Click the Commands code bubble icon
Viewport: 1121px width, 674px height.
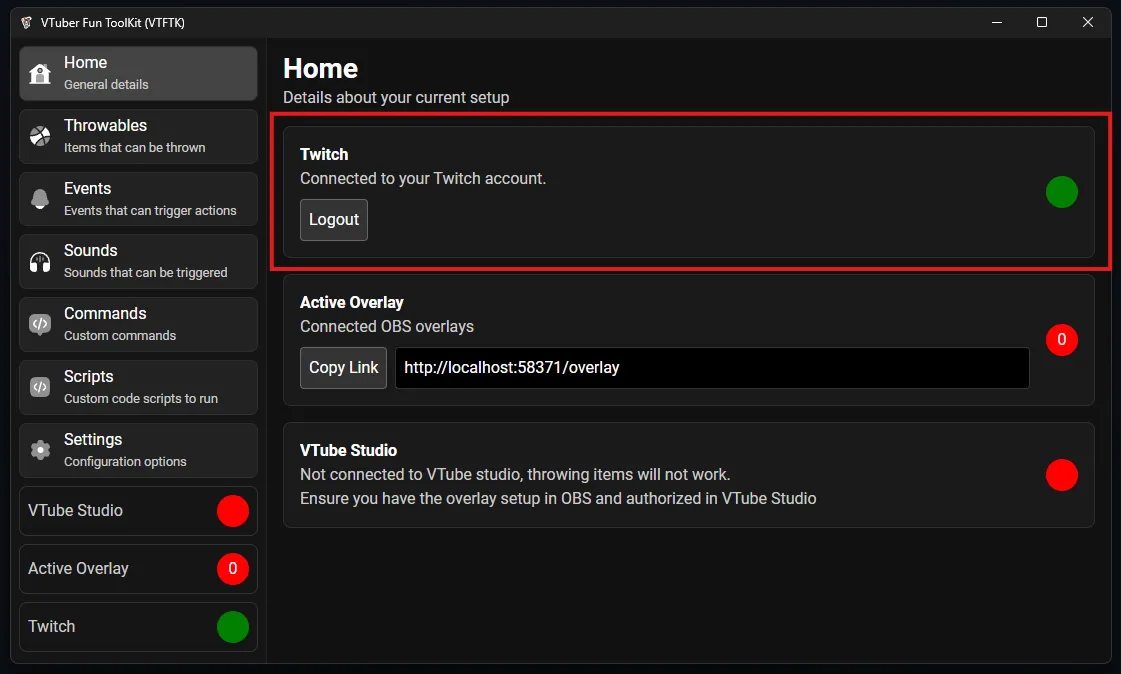click(40, 324)
